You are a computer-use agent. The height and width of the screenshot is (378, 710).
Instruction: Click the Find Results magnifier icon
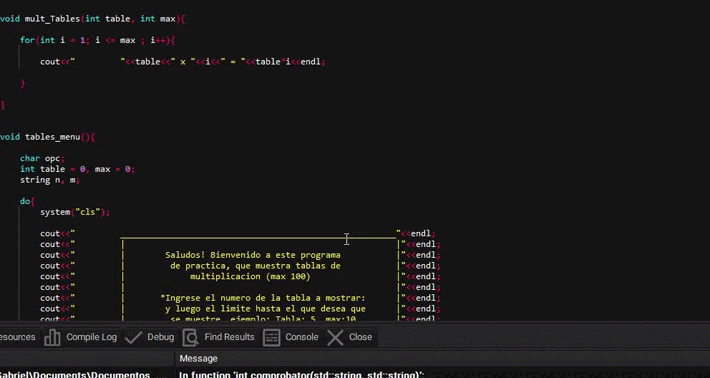pyautogui.click(x=191, y=337)
